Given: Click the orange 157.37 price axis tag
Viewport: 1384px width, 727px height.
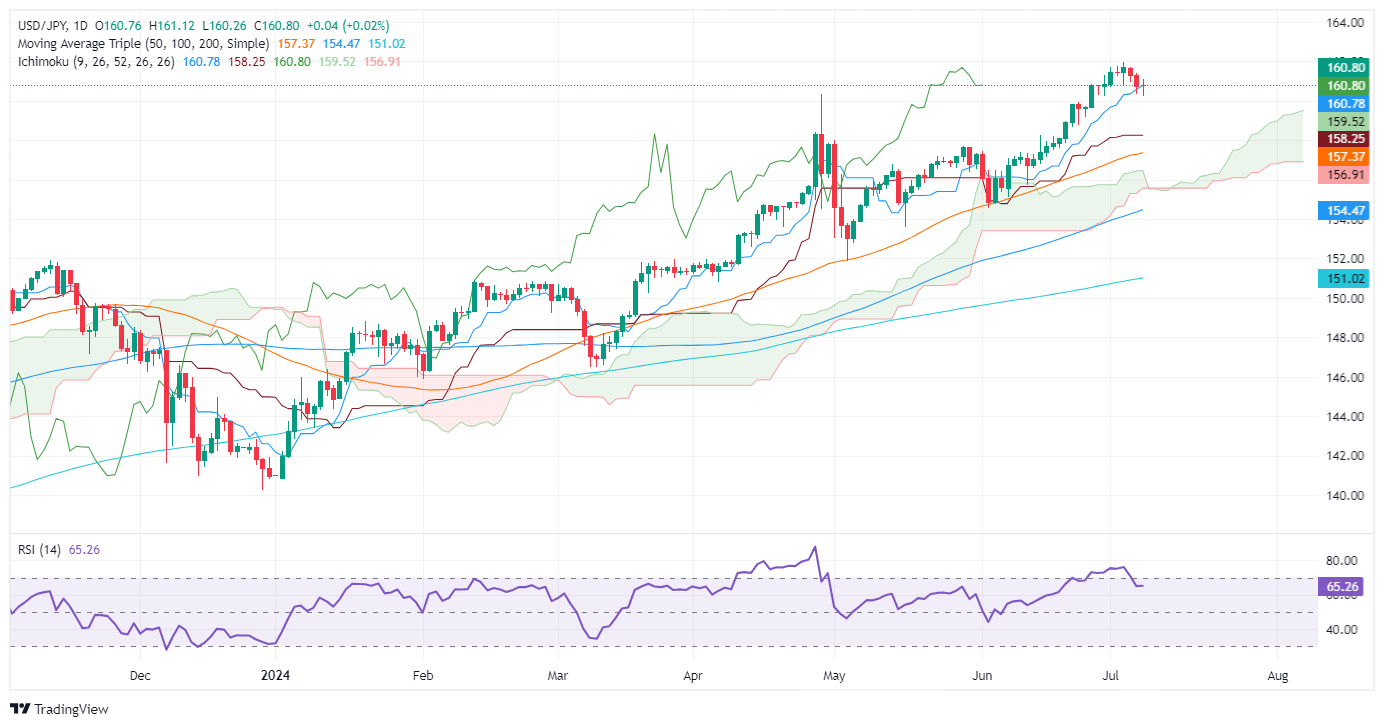Looking at the screenshot, I should pos(1345,158).
